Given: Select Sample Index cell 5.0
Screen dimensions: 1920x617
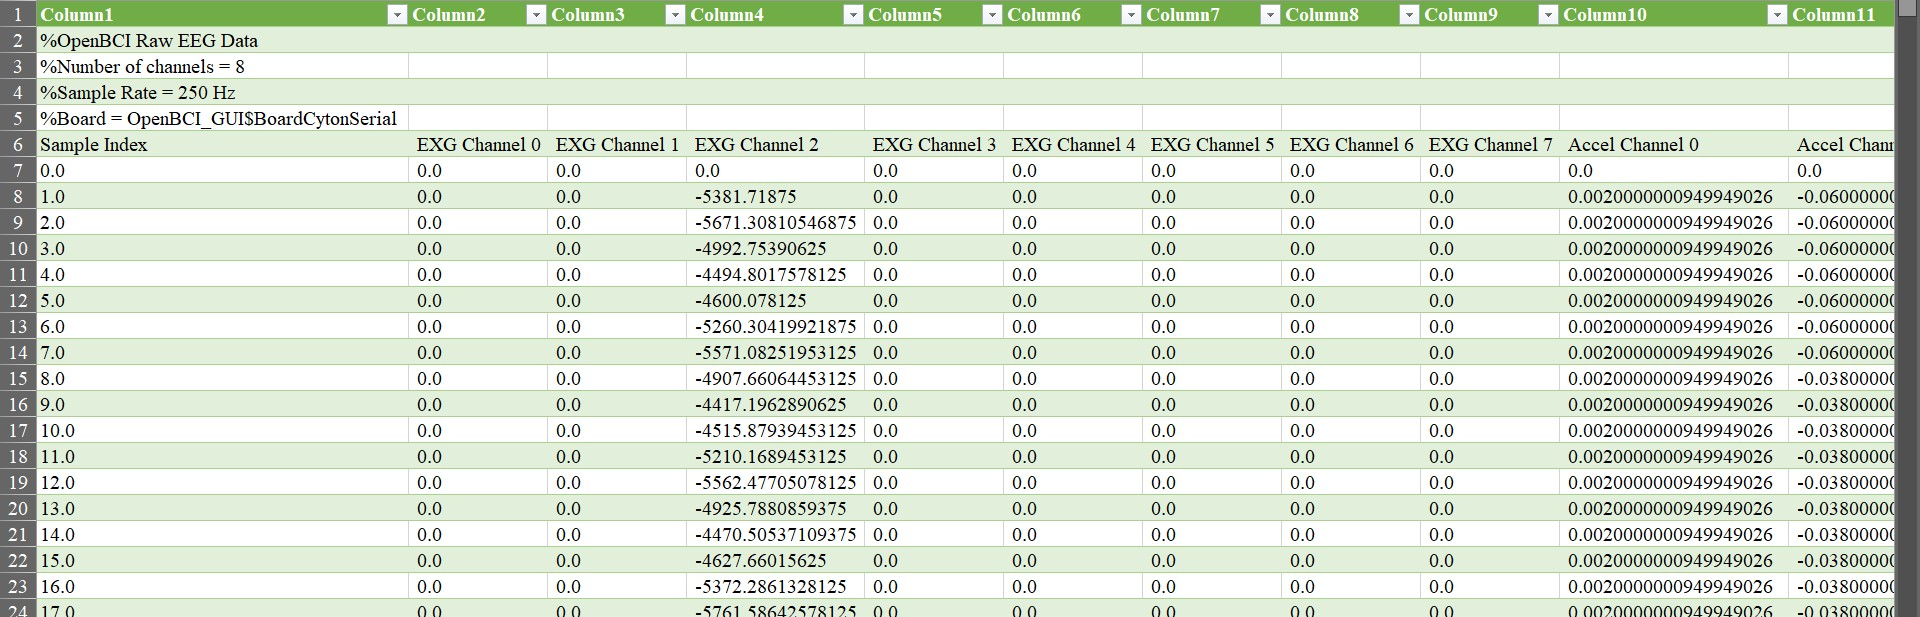Looking at the screenshot, I should coord(222,301).
